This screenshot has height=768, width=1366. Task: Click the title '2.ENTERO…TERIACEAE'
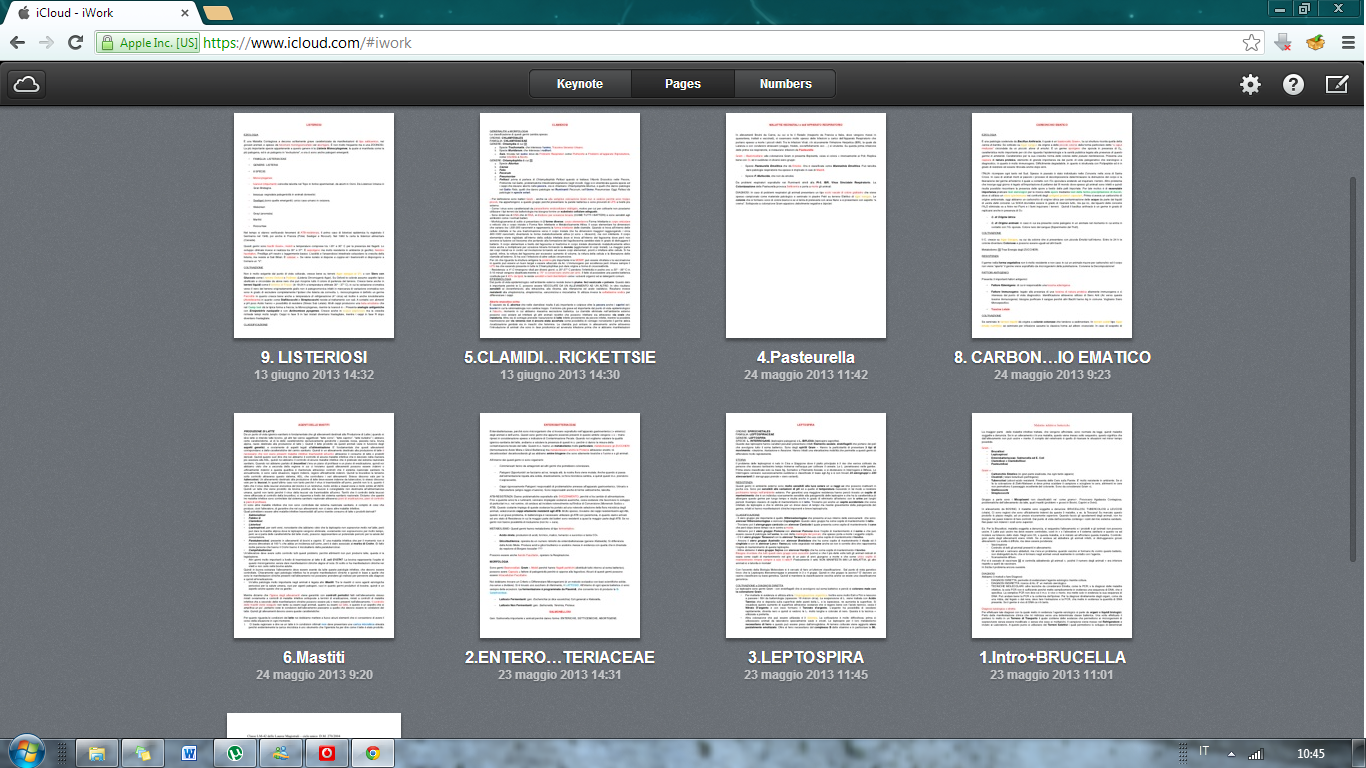560,657
